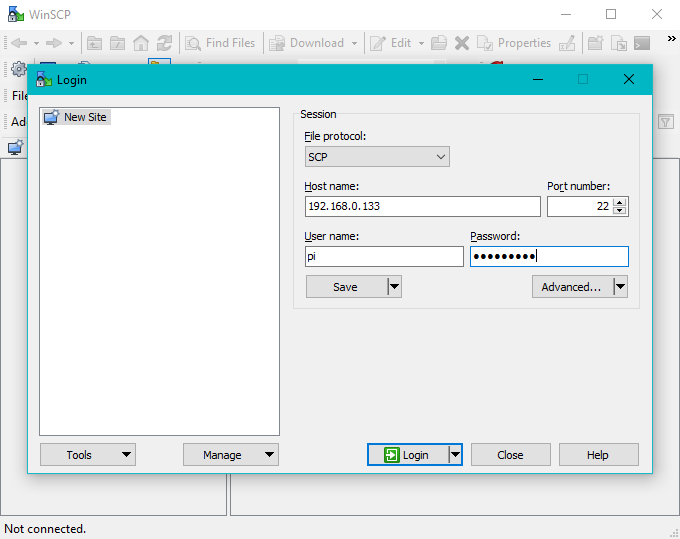Open the back history dropdown arrow
The height and width of the screenshot is (539, 680).
[x=36, y=43]
